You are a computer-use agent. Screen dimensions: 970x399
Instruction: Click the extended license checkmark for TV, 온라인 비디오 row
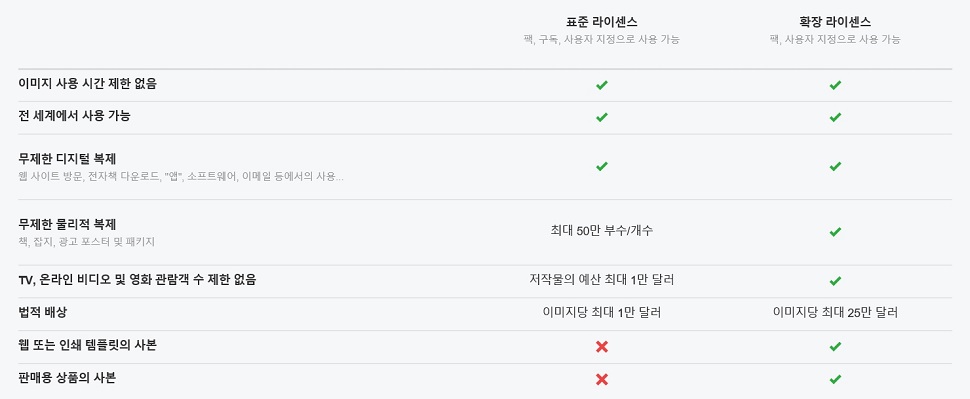835,281
